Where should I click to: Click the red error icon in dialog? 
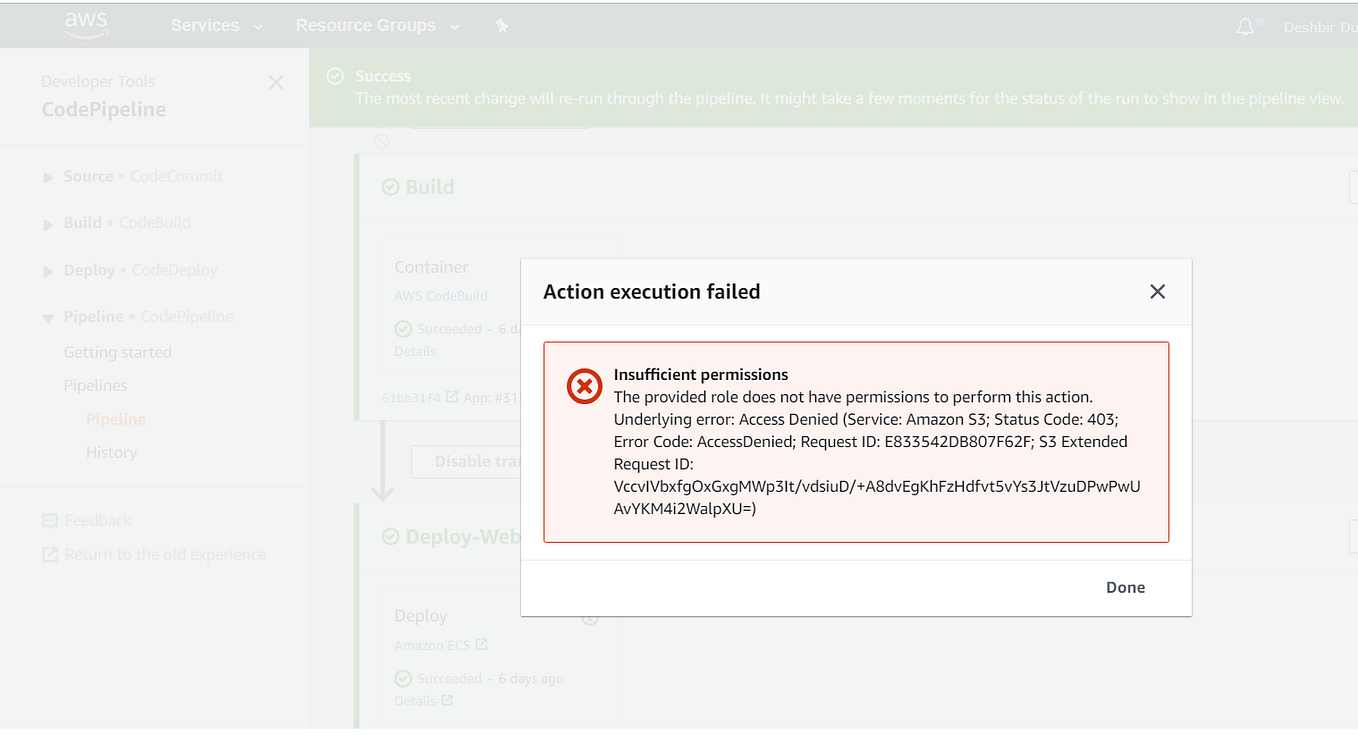584,386
